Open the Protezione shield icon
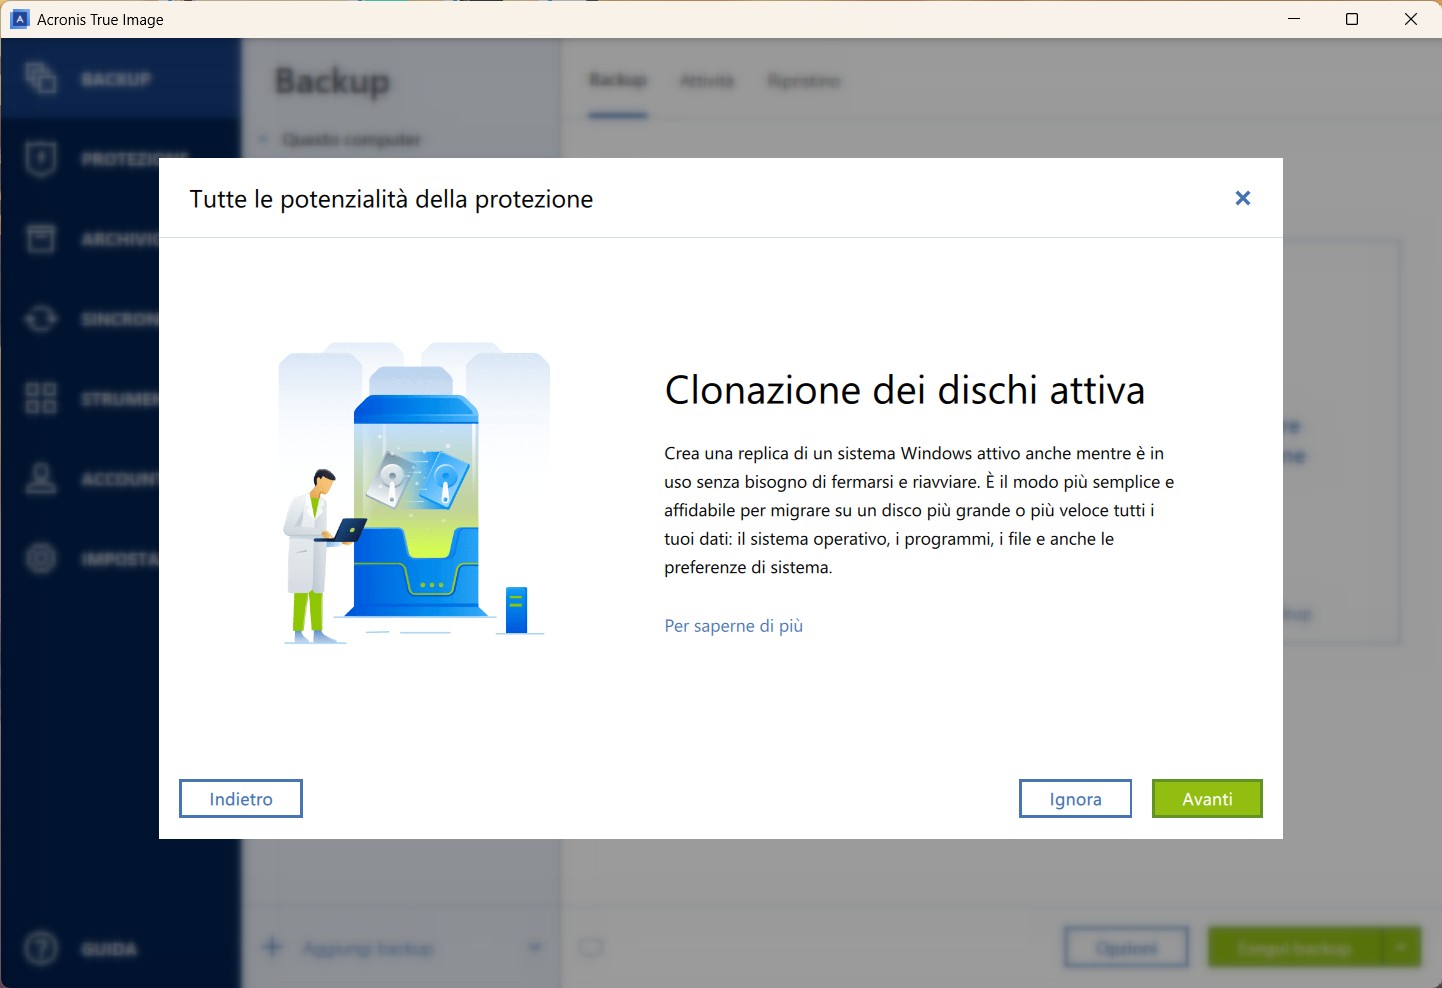This screenshot has width=1442, height=988. point(41,158)
